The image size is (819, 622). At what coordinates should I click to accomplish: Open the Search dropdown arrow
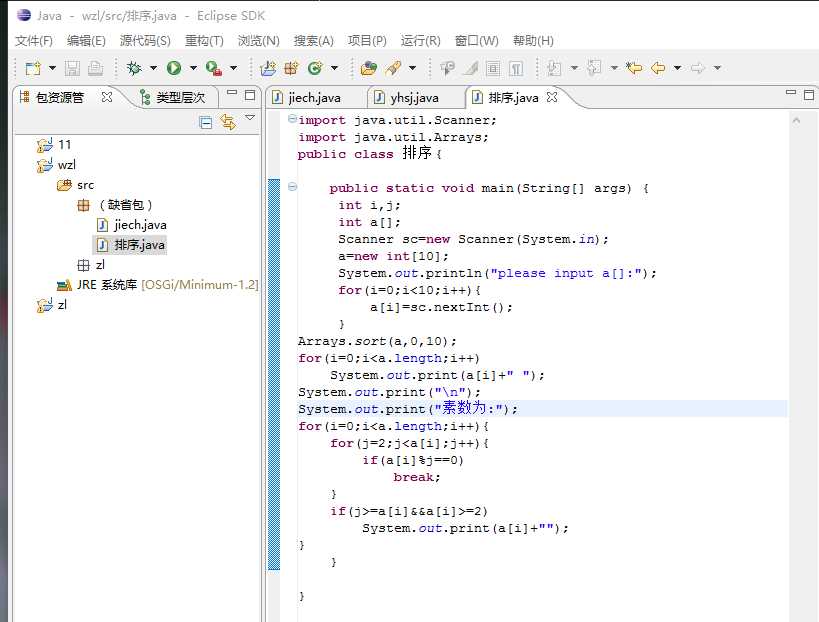point(412,68)
